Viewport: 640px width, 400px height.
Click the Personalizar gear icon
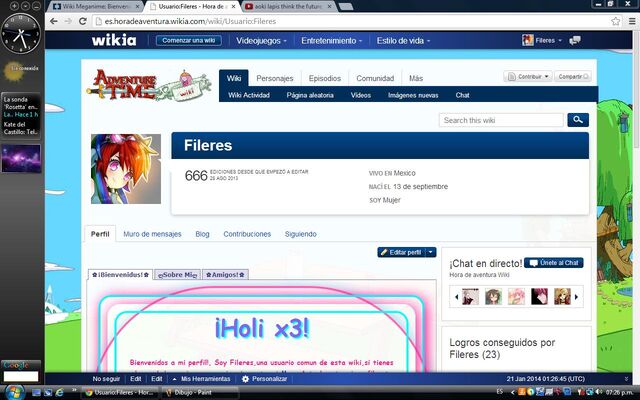point(245,379)
